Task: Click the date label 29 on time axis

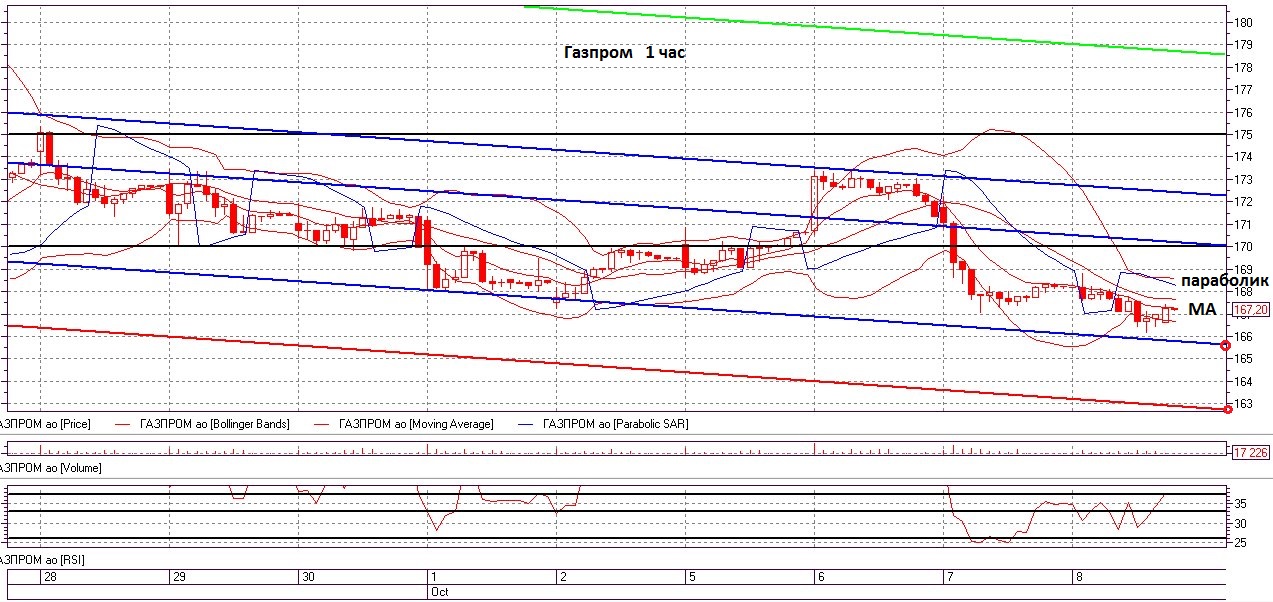Action: pos(180,577)
